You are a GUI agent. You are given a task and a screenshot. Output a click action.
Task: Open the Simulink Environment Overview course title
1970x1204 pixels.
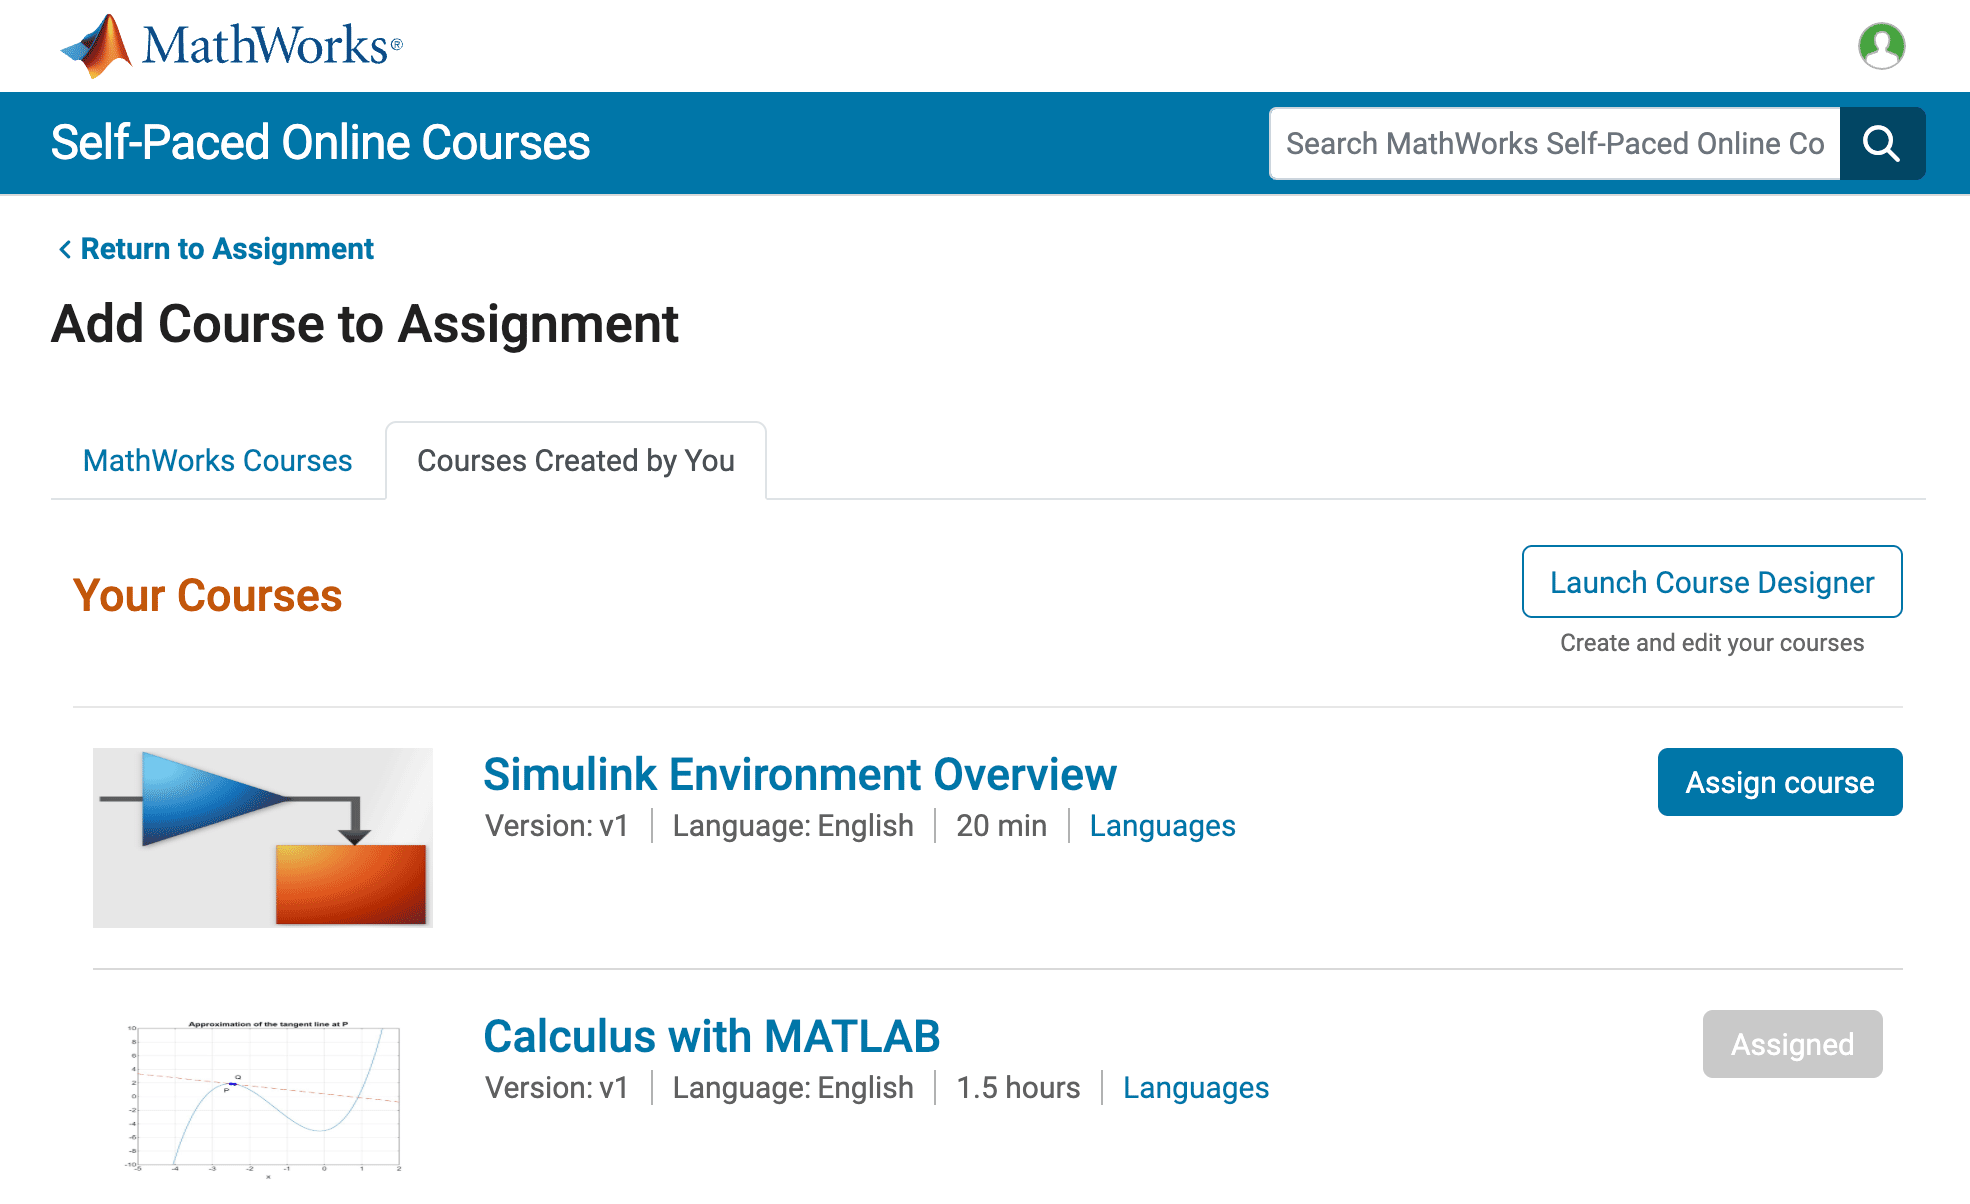(x=799, y=775)
